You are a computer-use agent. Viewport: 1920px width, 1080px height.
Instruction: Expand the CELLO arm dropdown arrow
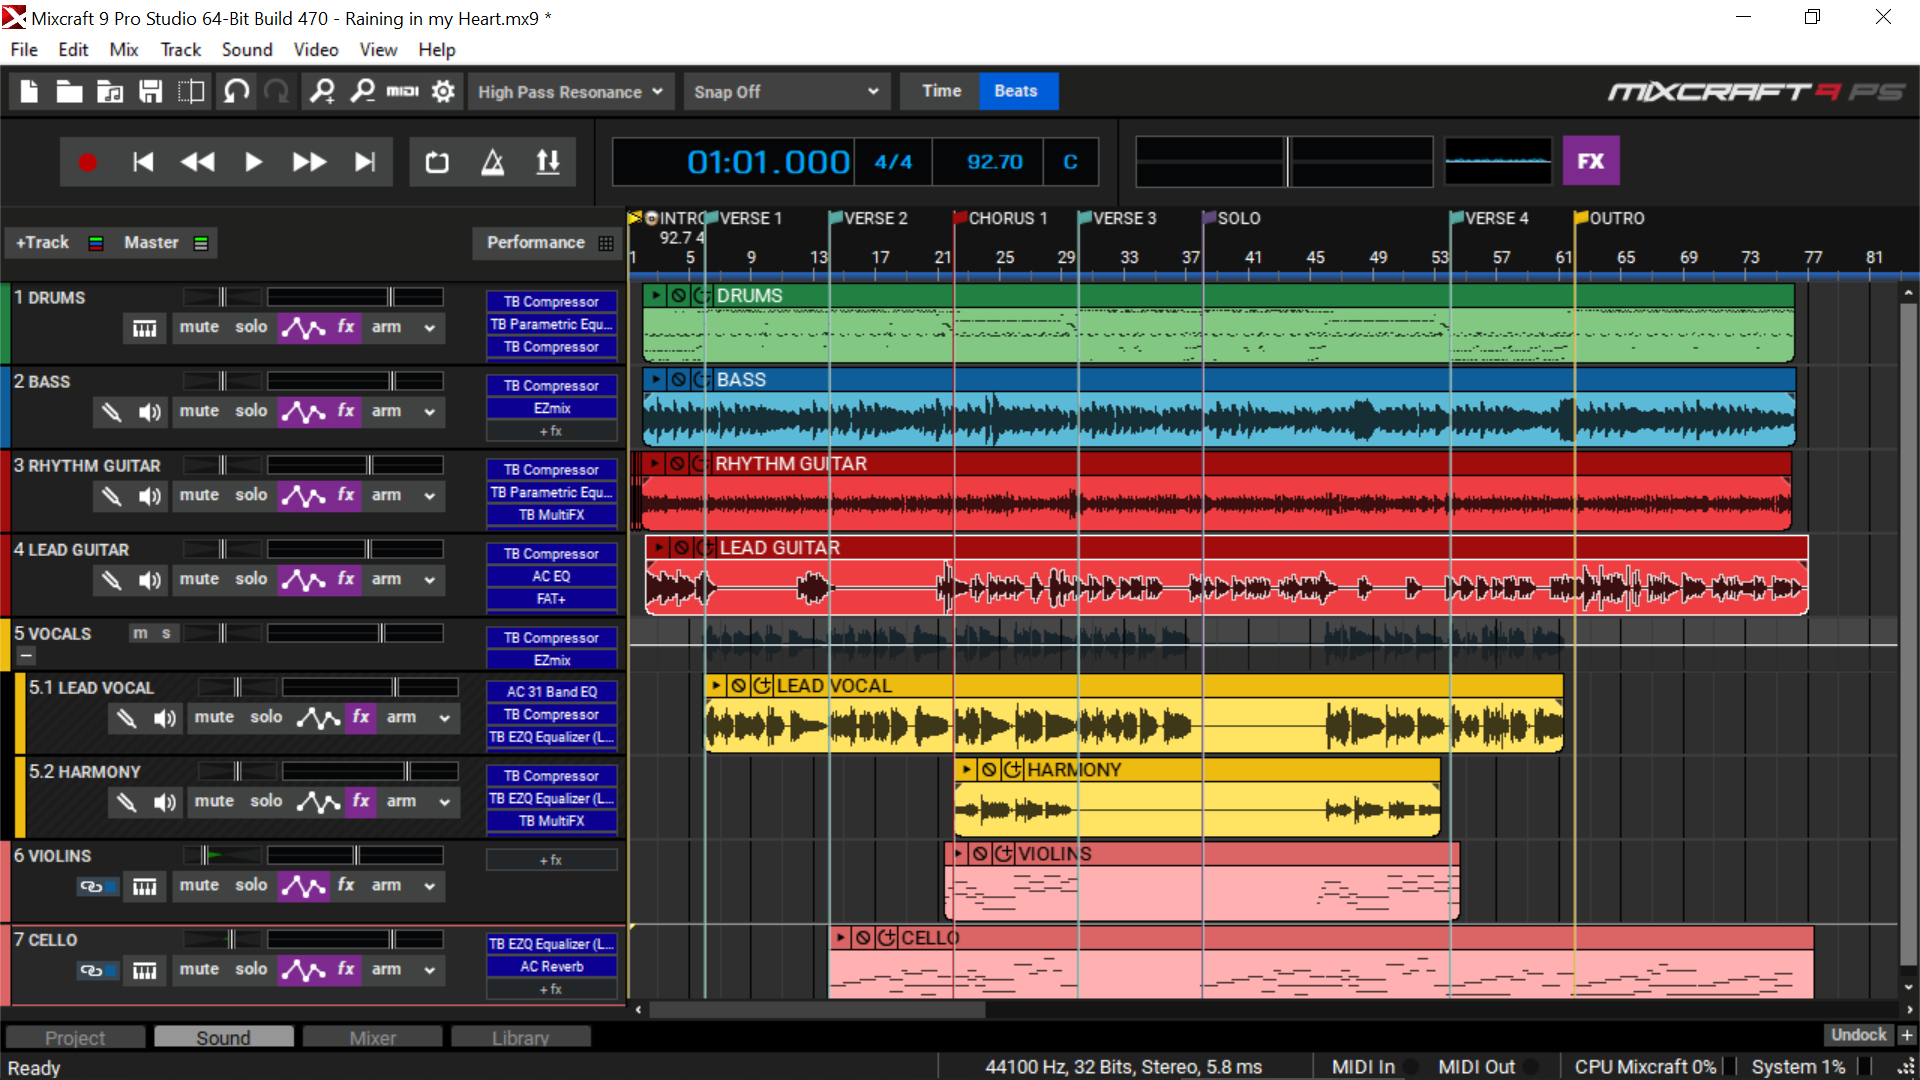click(x=430, y=970)
